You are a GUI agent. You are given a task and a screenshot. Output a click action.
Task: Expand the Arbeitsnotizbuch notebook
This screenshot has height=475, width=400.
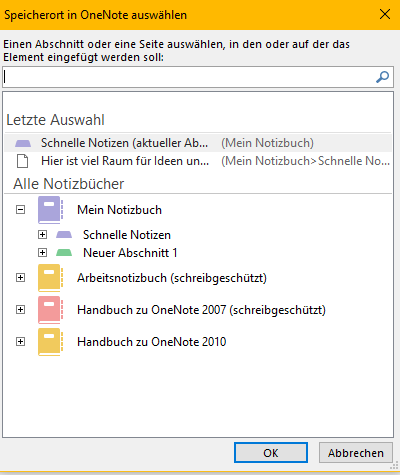[21, 278]
